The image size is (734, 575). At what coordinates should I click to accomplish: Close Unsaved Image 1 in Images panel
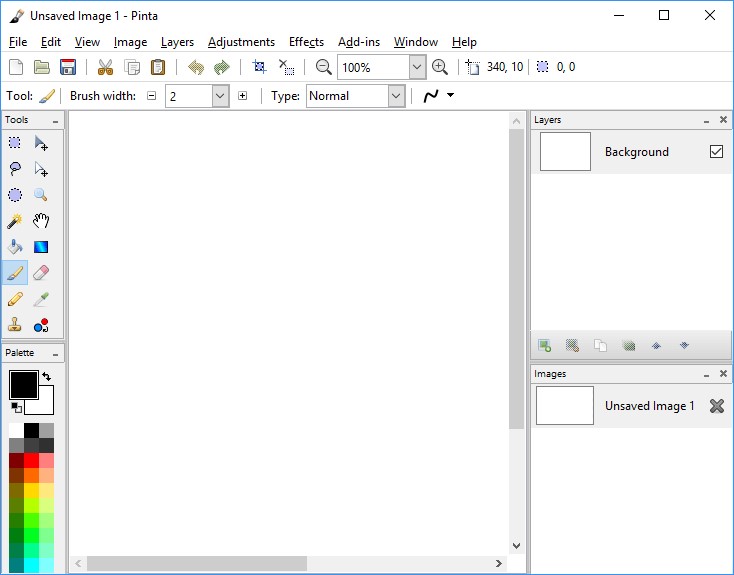point(717,406)
